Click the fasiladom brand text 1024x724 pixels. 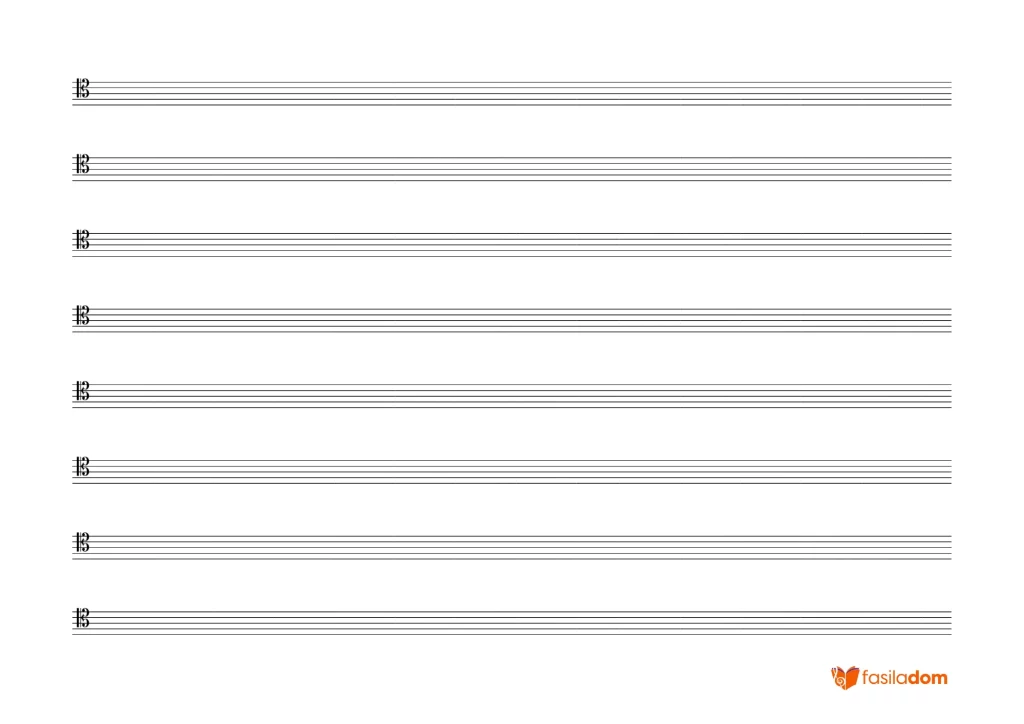point(904,677)
